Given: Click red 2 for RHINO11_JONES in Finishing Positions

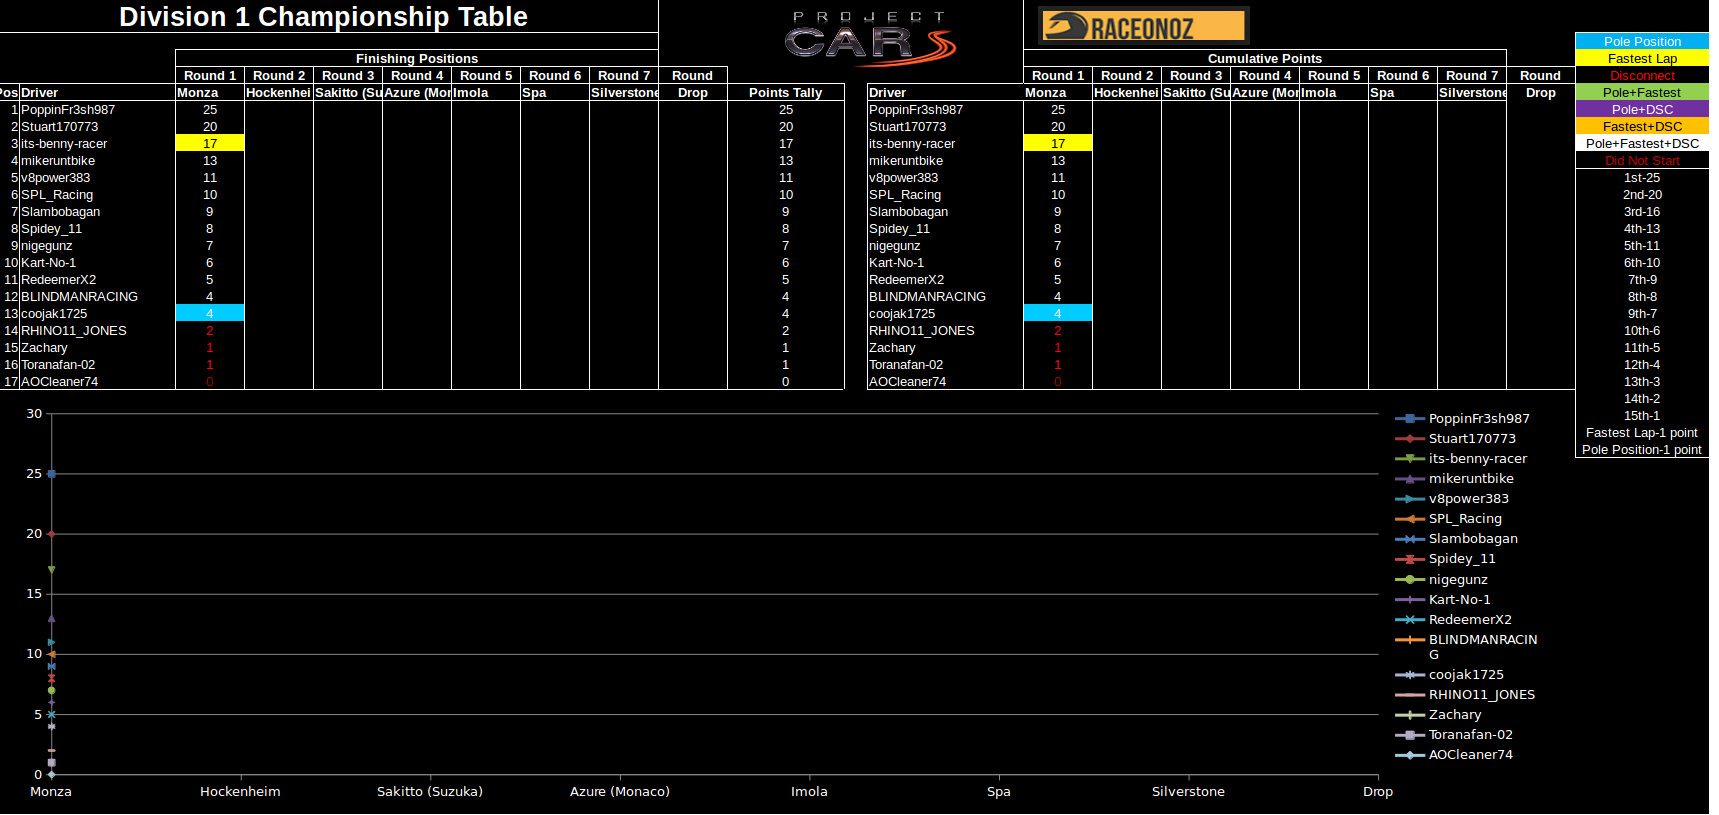Looking at the screenshot, I should click(210, 330).
